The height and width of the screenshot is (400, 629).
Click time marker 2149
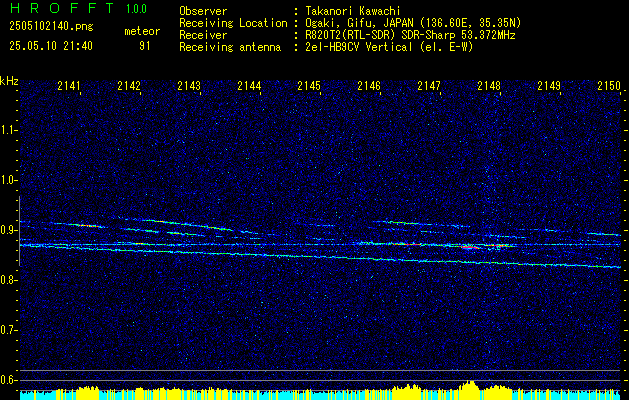click(x=549, y=85)
